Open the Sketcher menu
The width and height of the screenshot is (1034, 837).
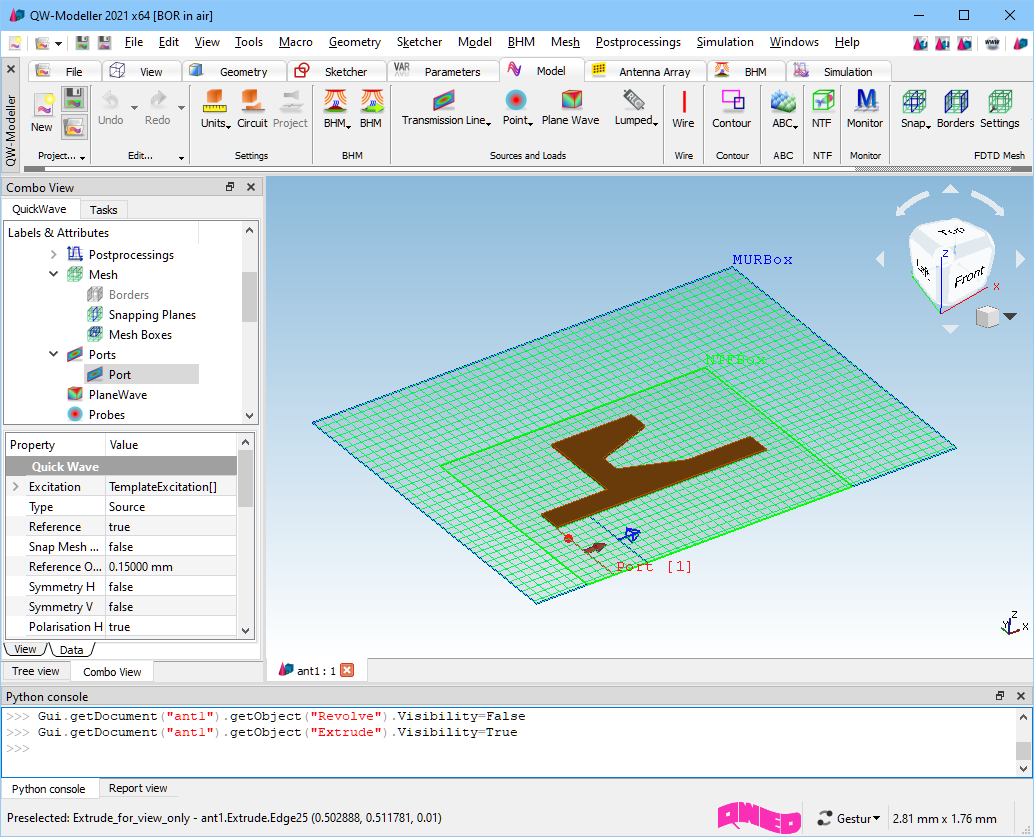419,42
